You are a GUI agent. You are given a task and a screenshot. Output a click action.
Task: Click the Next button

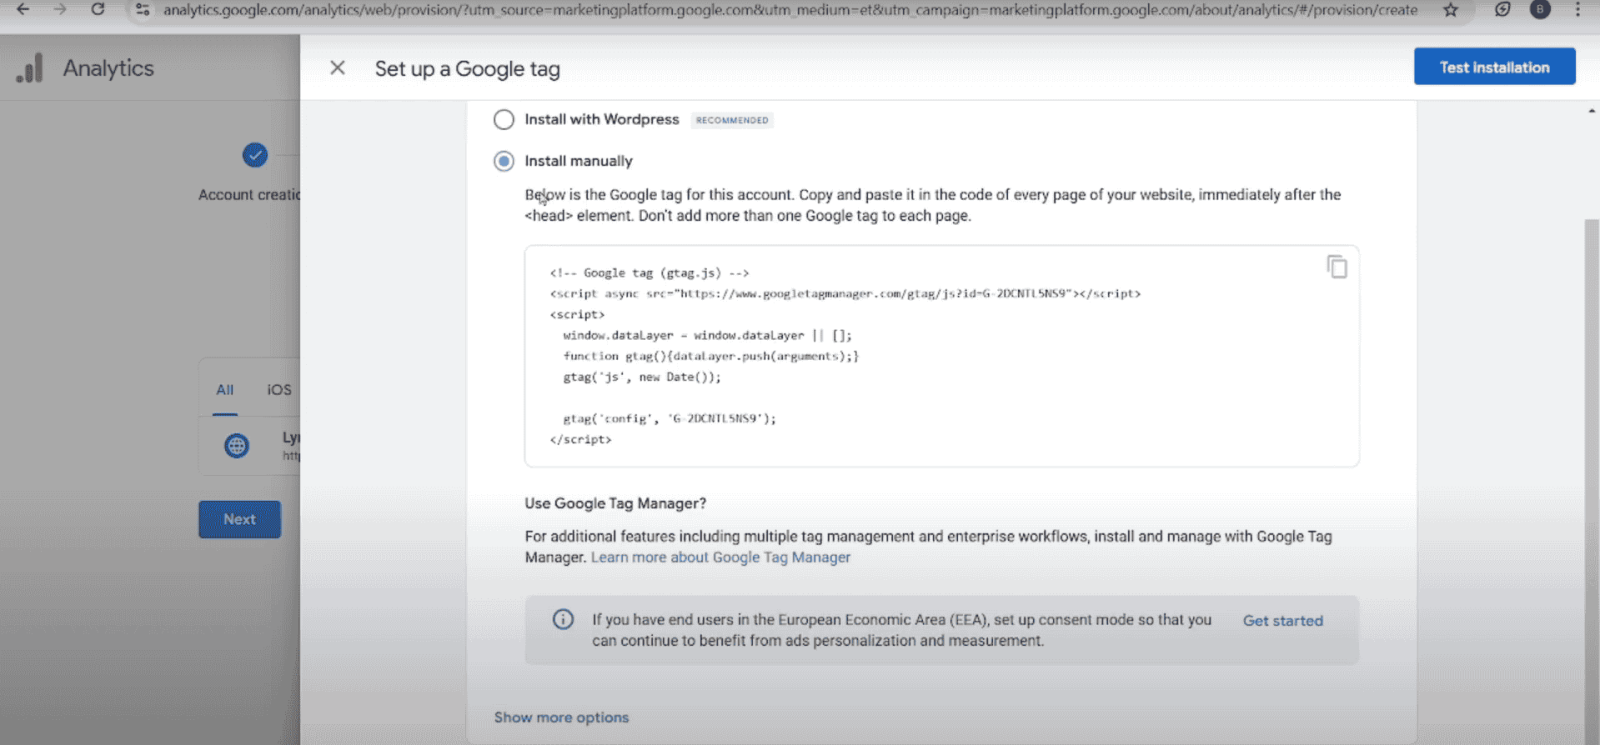[x=240, y=519]
